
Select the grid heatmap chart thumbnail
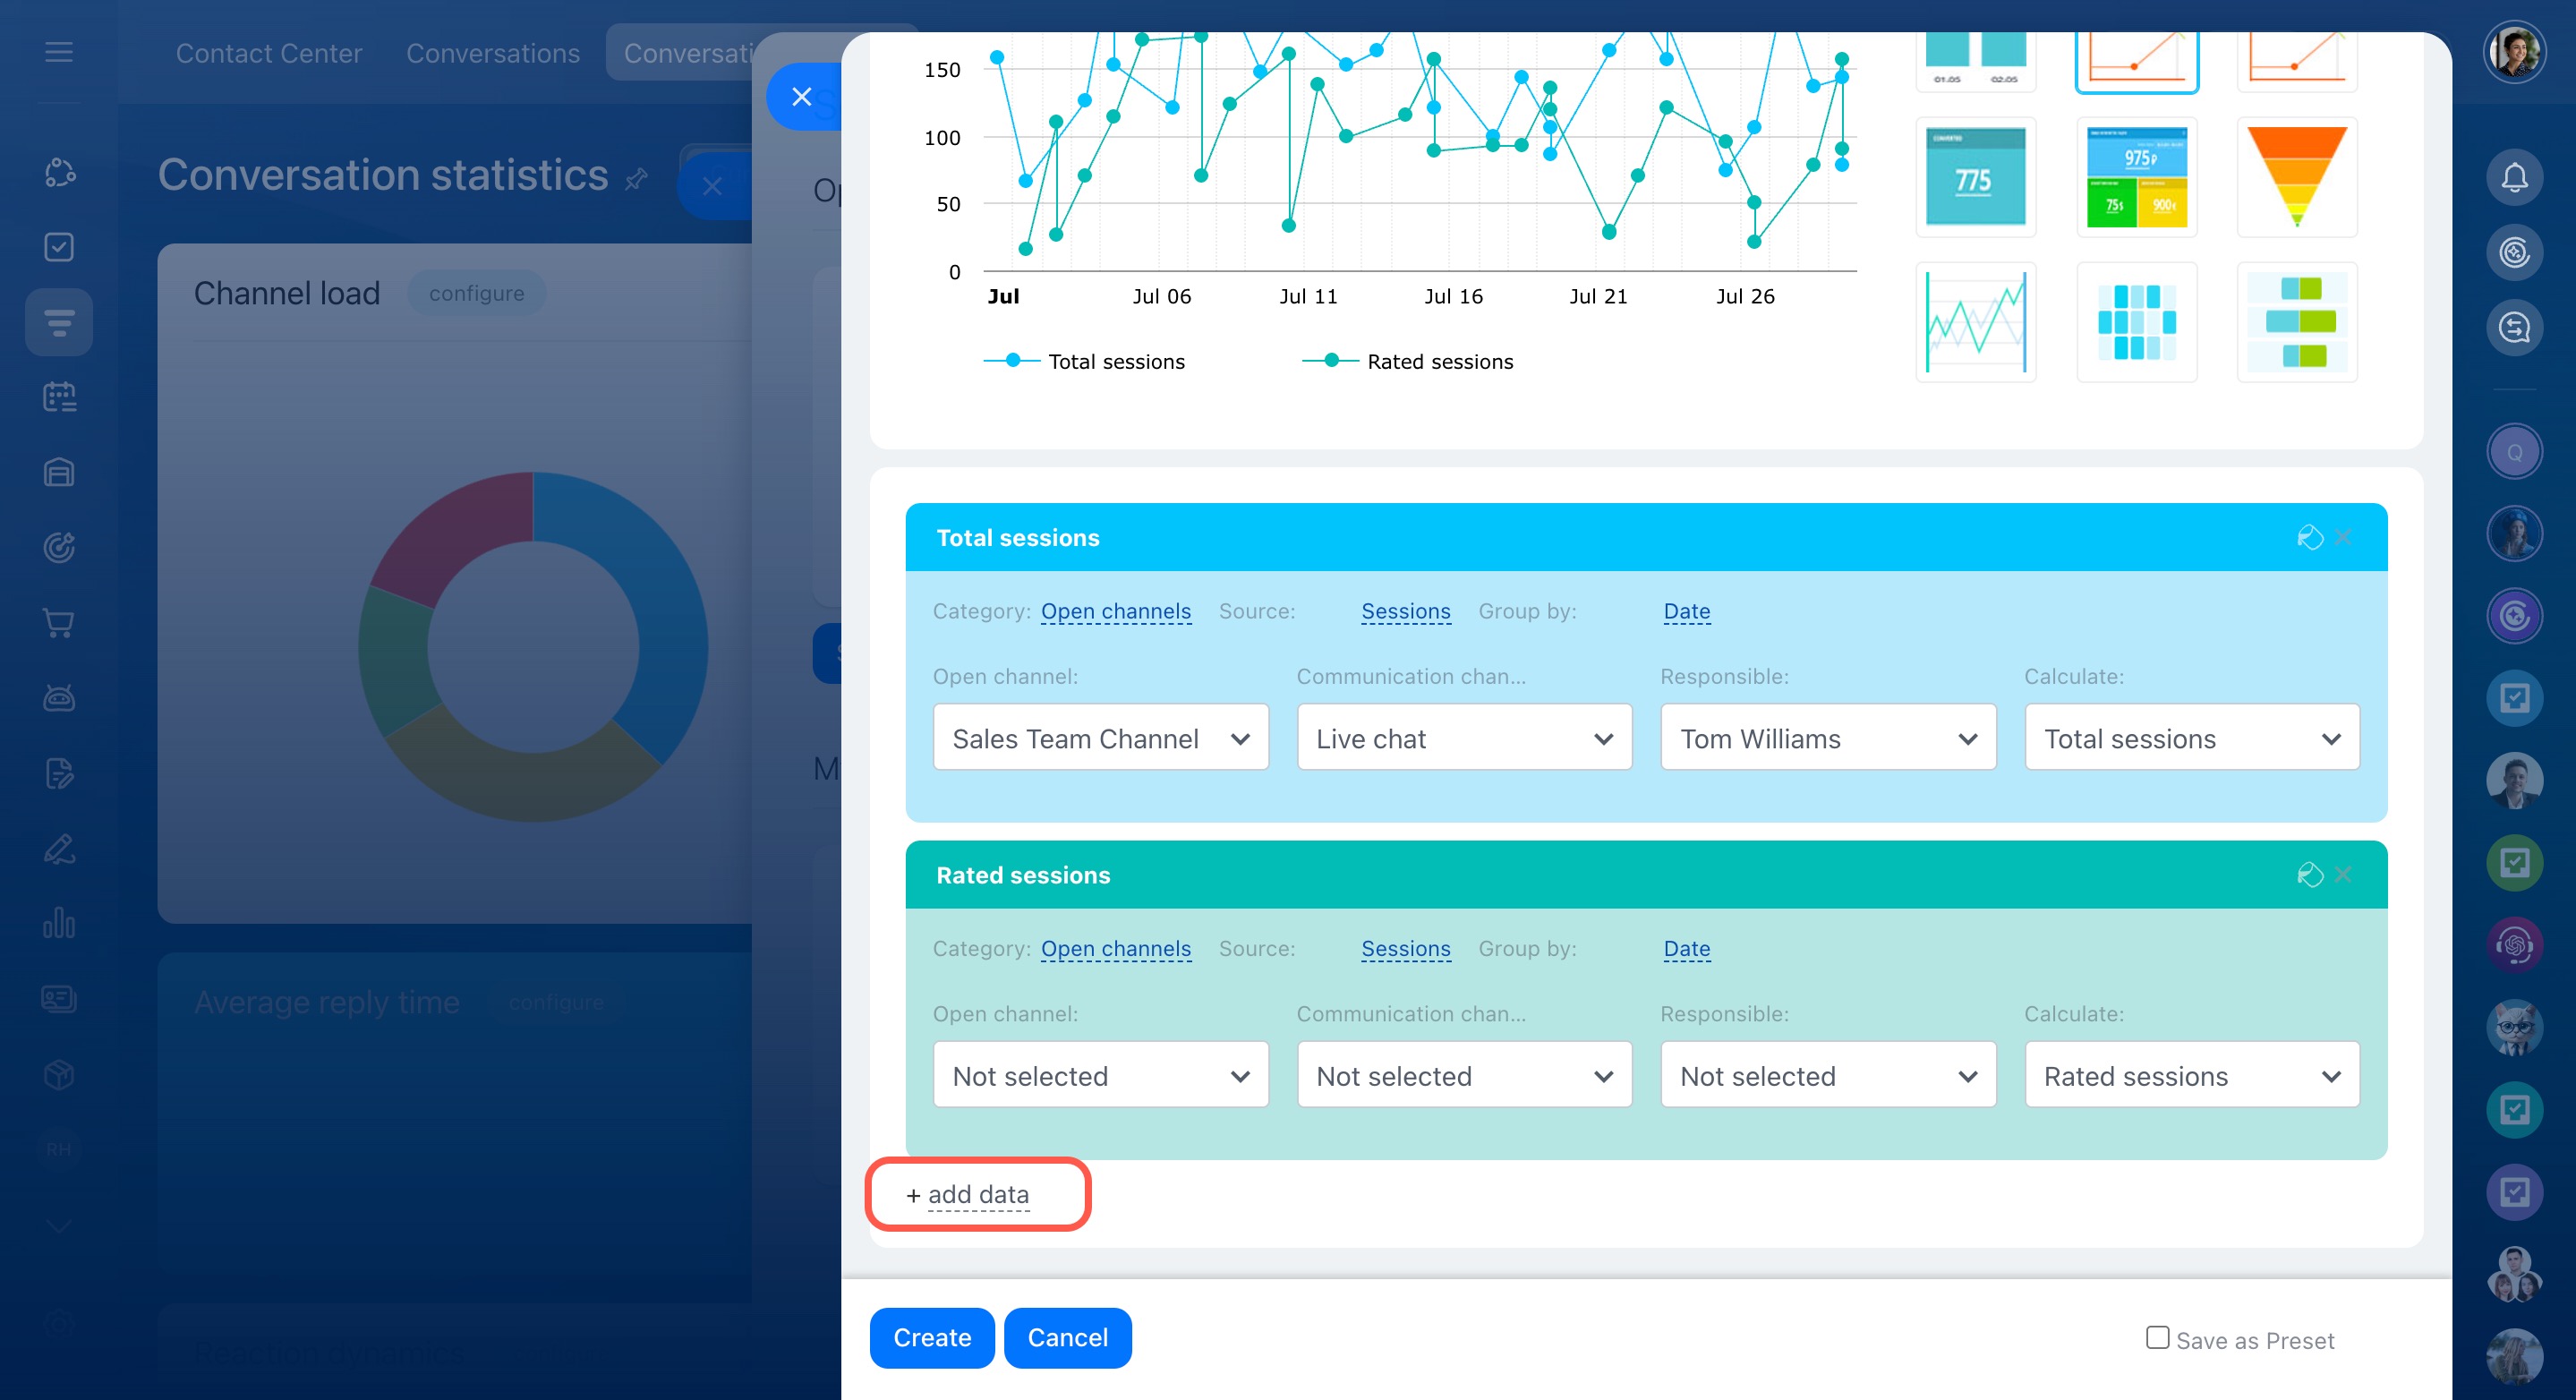2136,322
